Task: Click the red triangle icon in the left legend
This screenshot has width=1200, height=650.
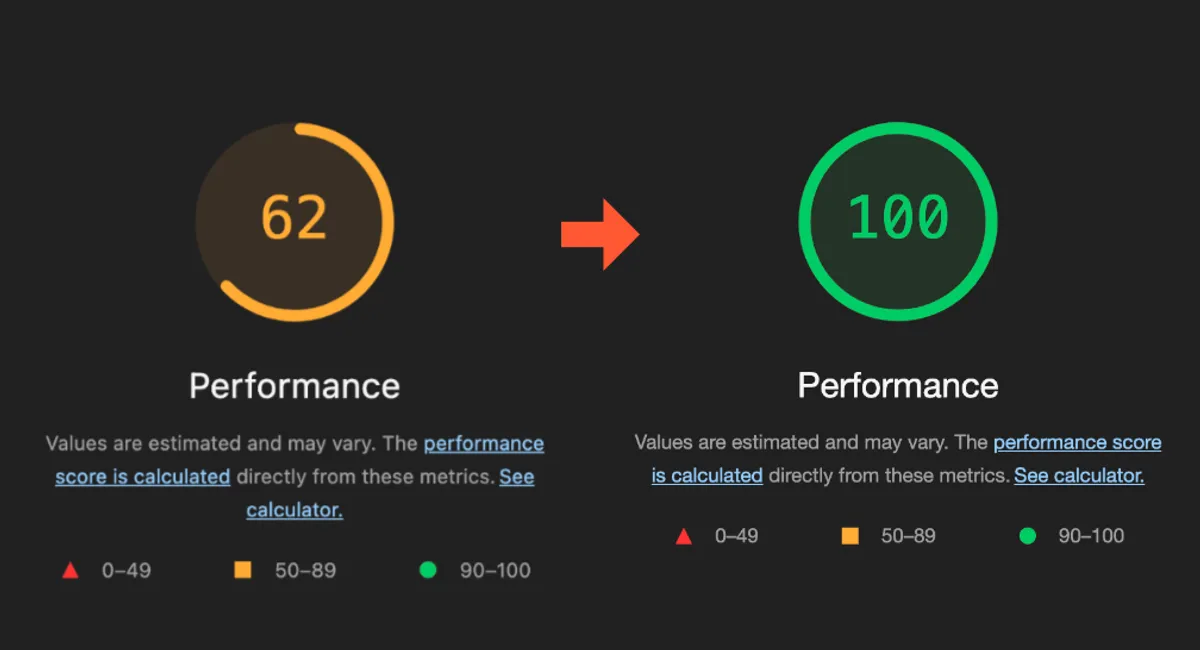Action: (x=70, y=571)
